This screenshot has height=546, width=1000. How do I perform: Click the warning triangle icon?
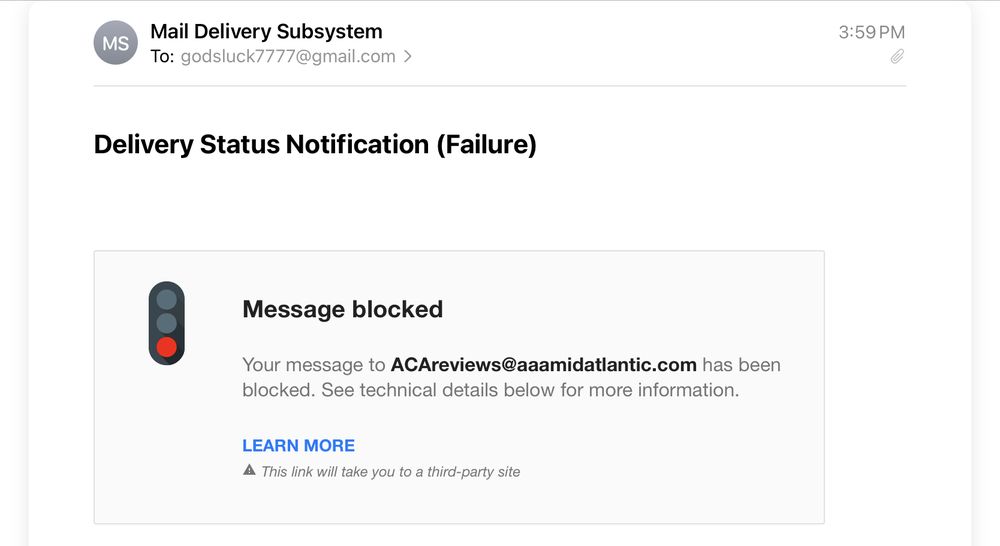pos(249,470)
